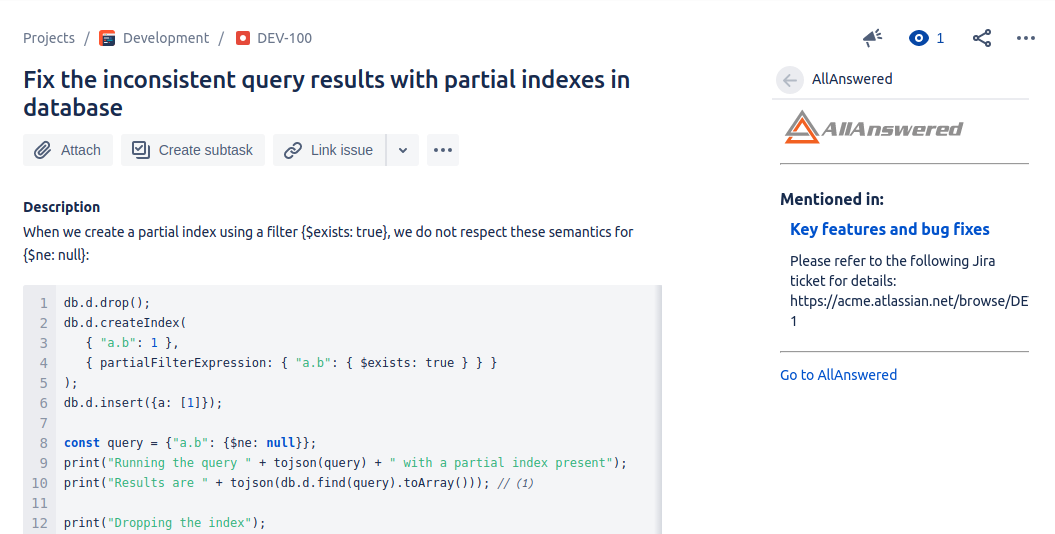The image size is (1055, 534).
Task: Click the Link issue button
Action: (x=330, y=150)
